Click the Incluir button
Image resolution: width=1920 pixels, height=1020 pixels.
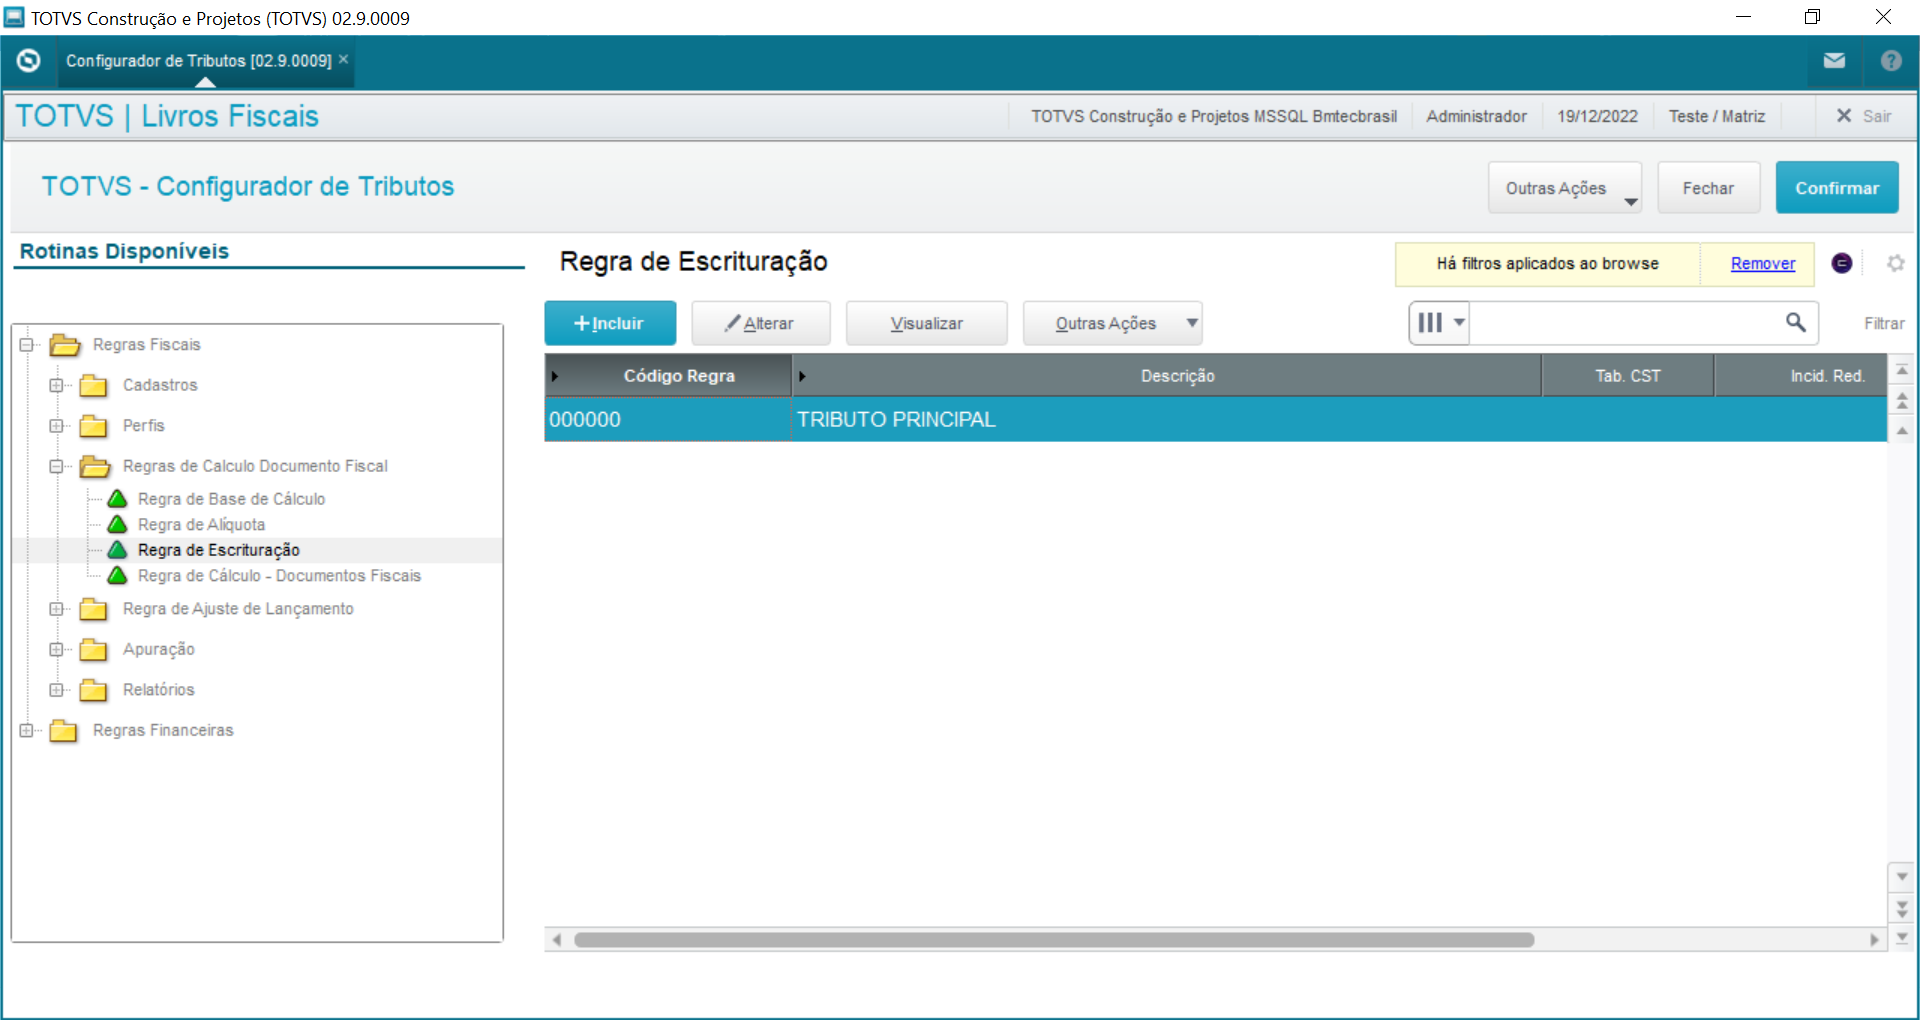[x=610, y=323]
